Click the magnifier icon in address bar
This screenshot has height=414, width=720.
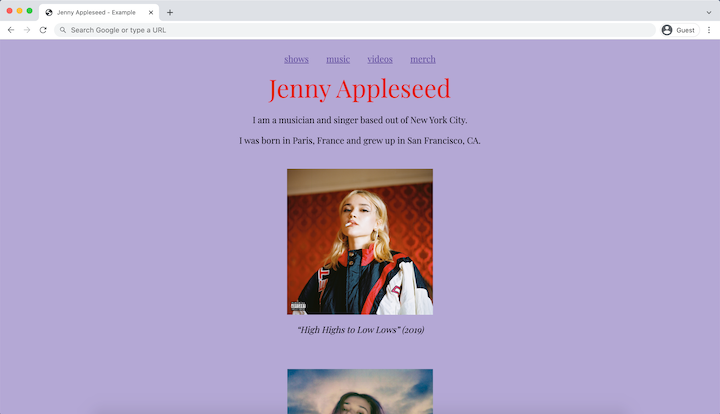coord(63,30)
